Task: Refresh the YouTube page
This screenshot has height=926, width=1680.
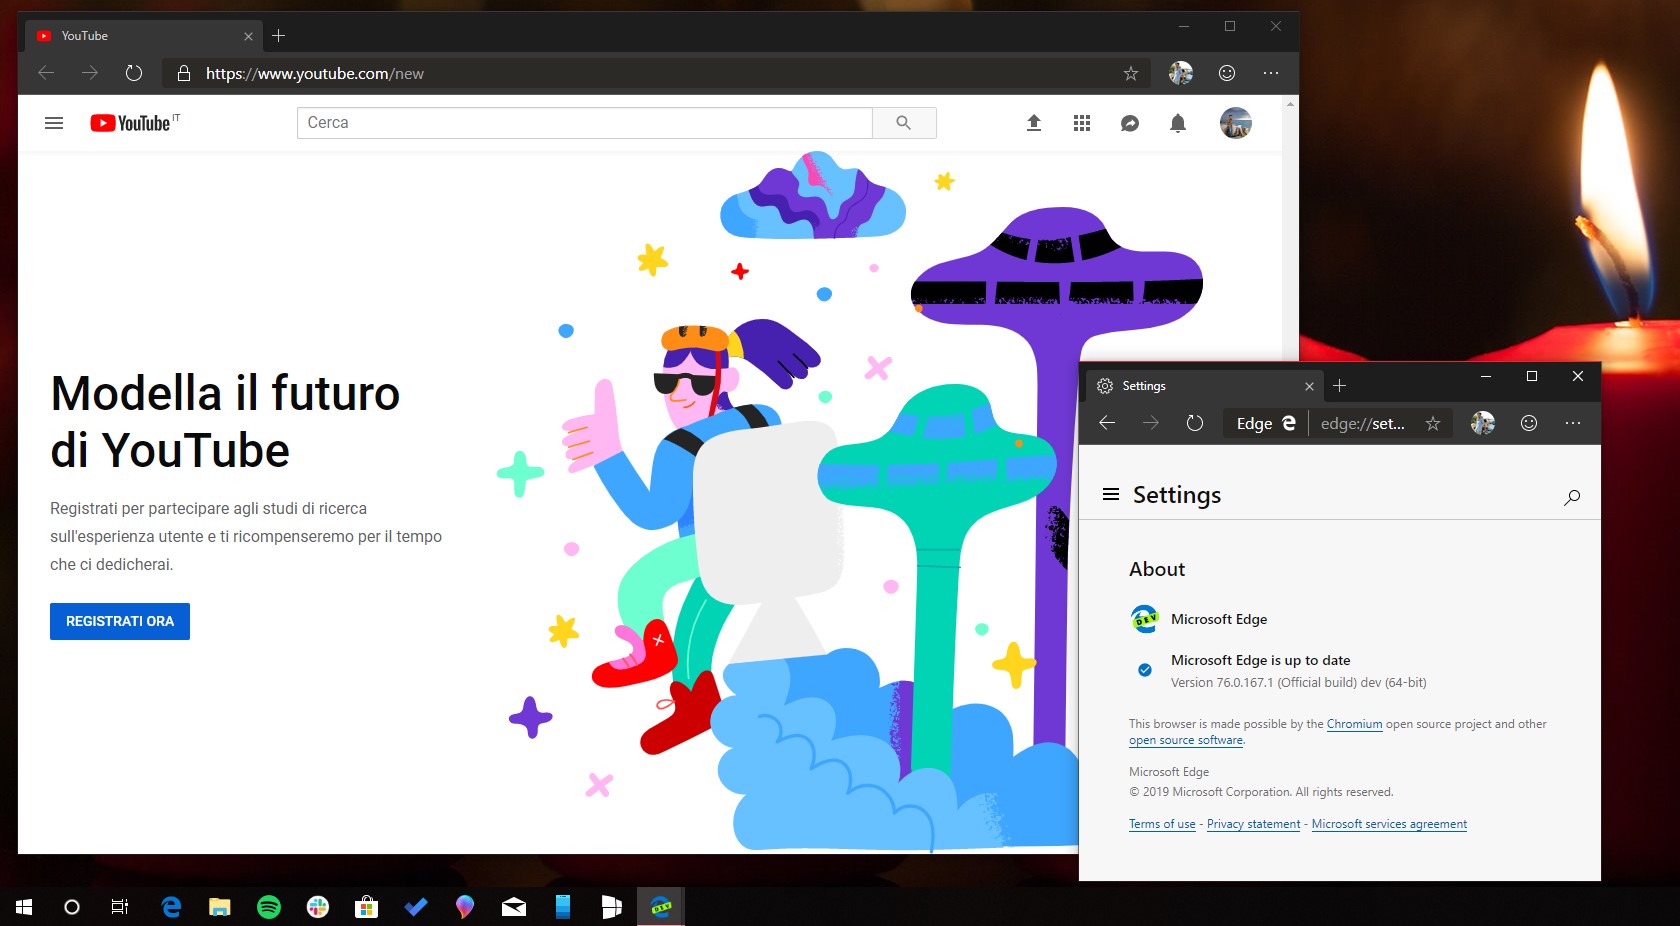Action: coord(134,73)
